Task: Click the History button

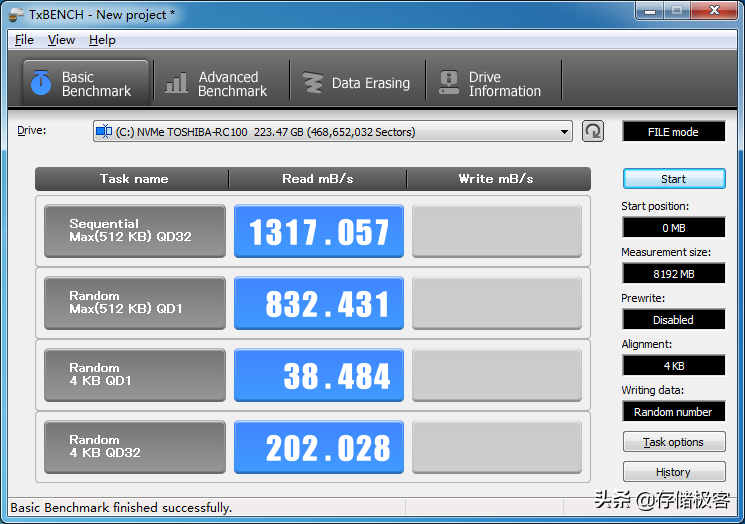Action: point(673,472)
